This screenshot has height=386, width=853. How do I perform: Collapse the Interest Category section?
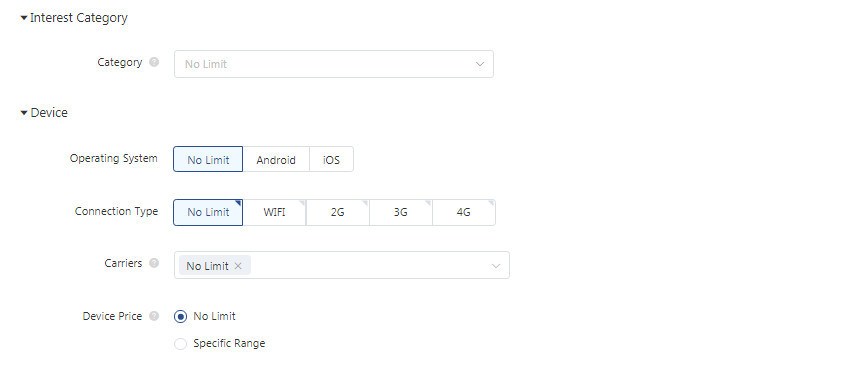coord(23,18)
